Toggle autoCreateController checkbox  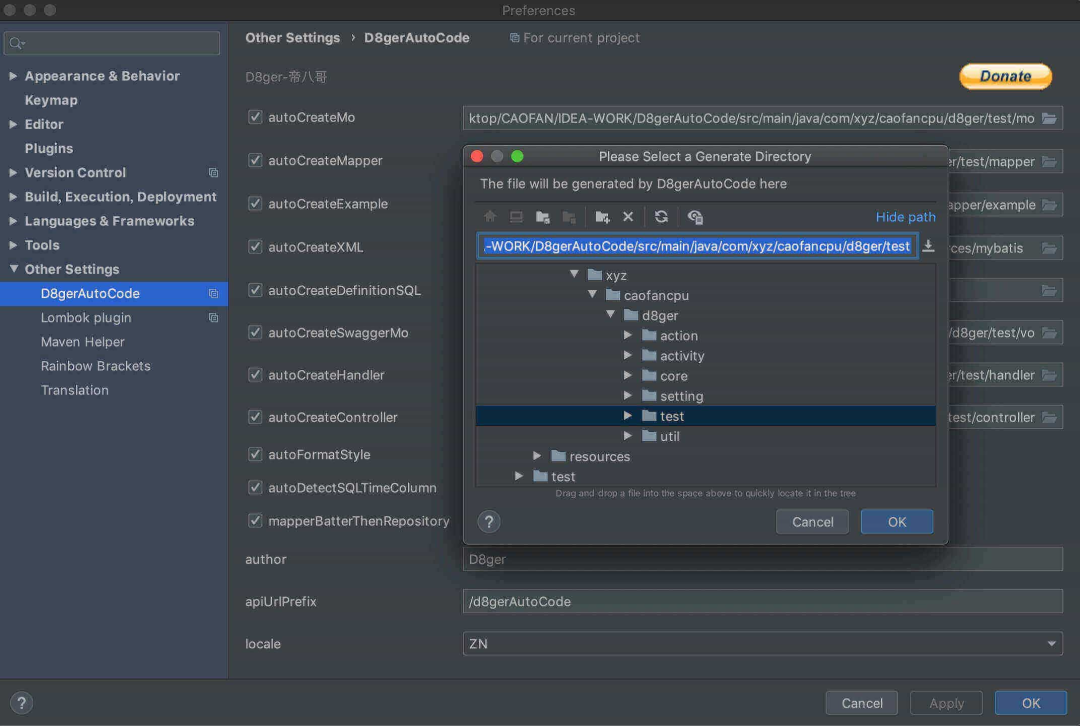(x=255, y=417)
